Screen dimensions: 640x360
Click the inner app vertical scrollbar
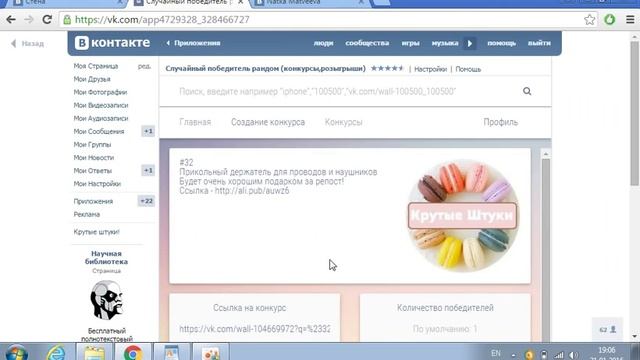click(x=546, y=249)
